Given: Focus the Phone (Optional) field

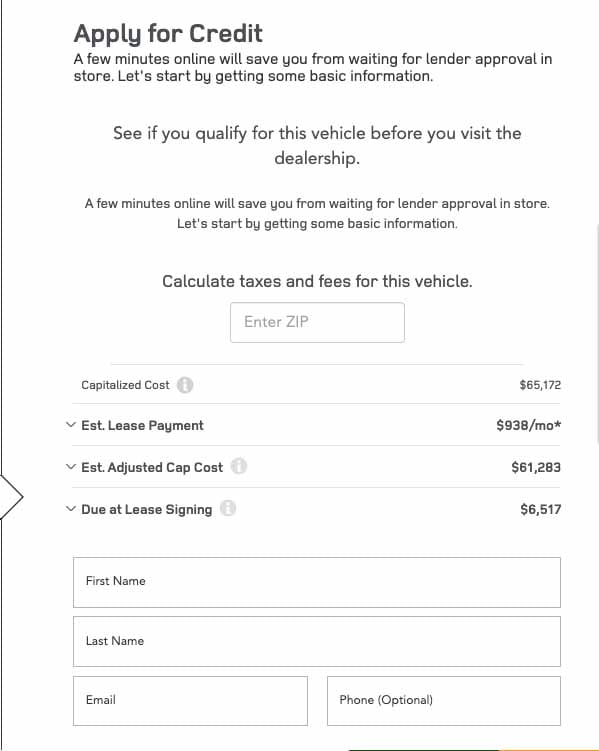Looking at the screenshot, I should pos(444,701).
